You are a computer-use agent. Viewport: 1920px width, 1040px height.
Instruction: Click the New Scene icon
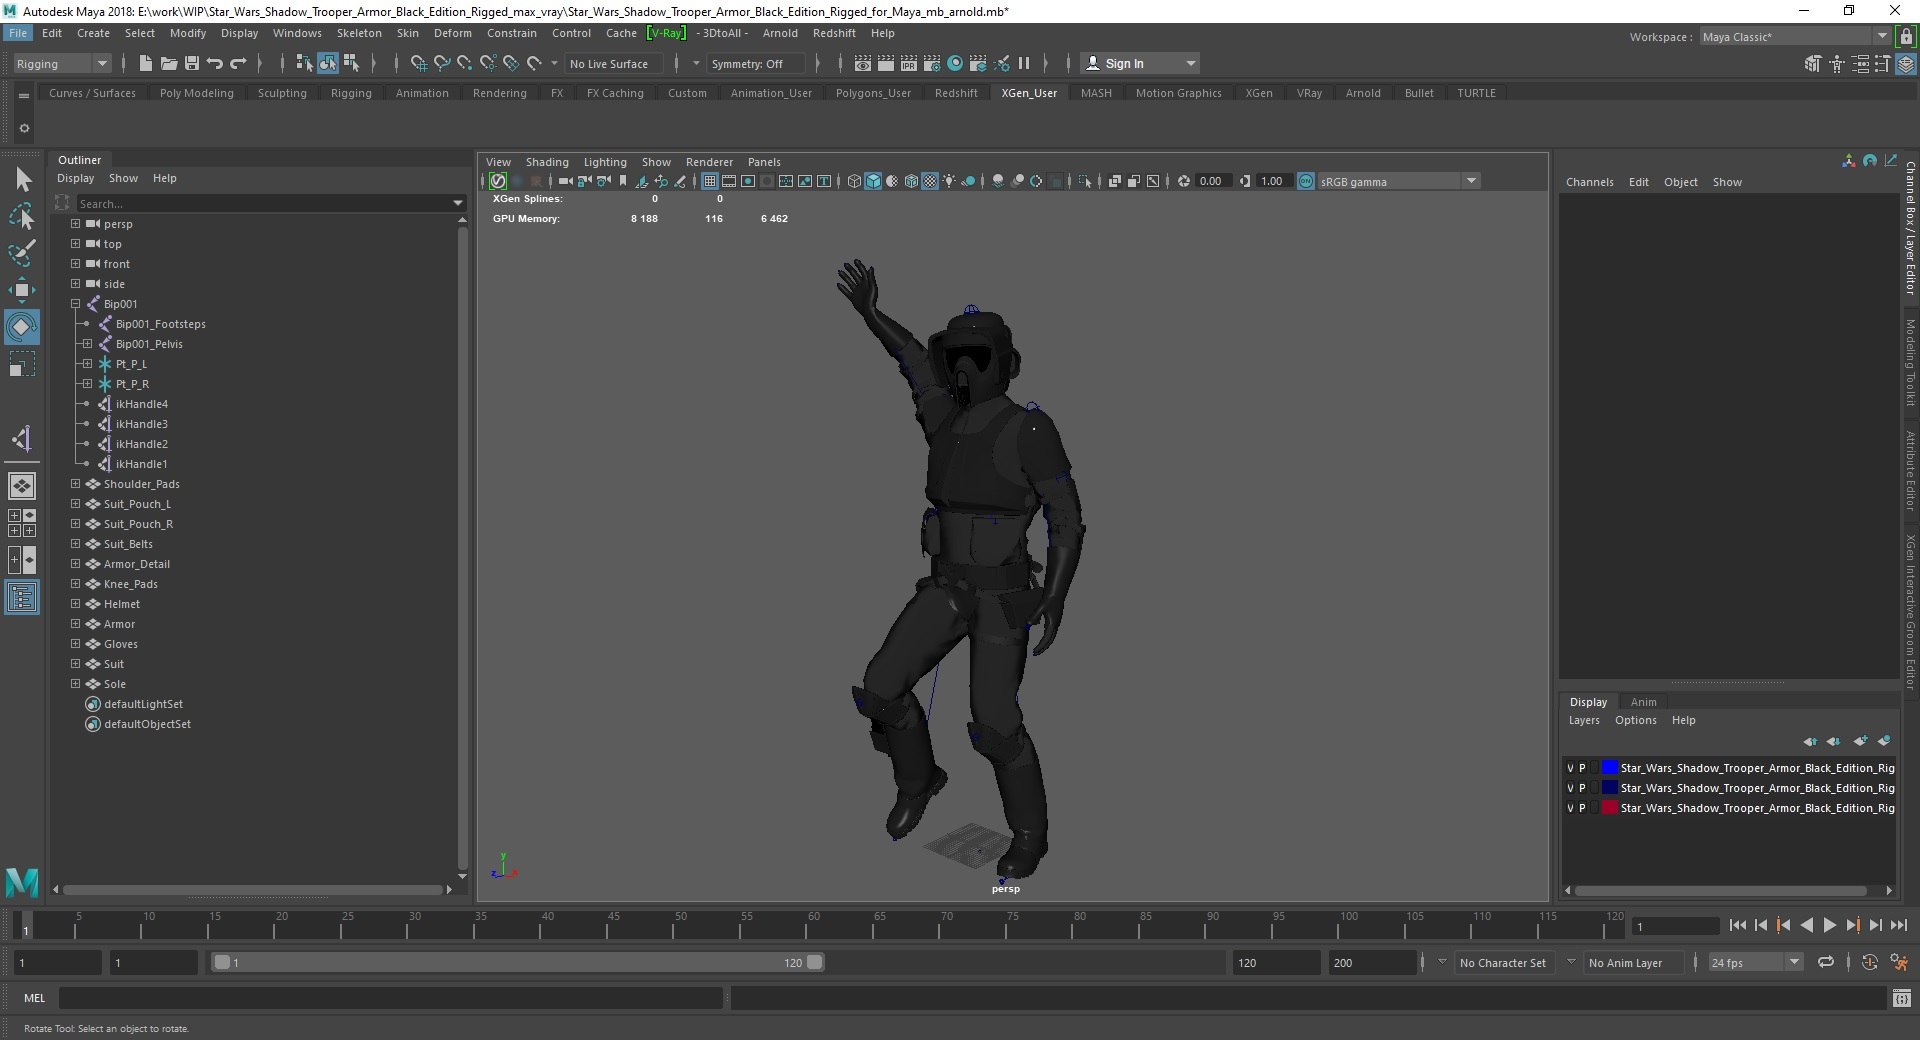click(146, 63)
